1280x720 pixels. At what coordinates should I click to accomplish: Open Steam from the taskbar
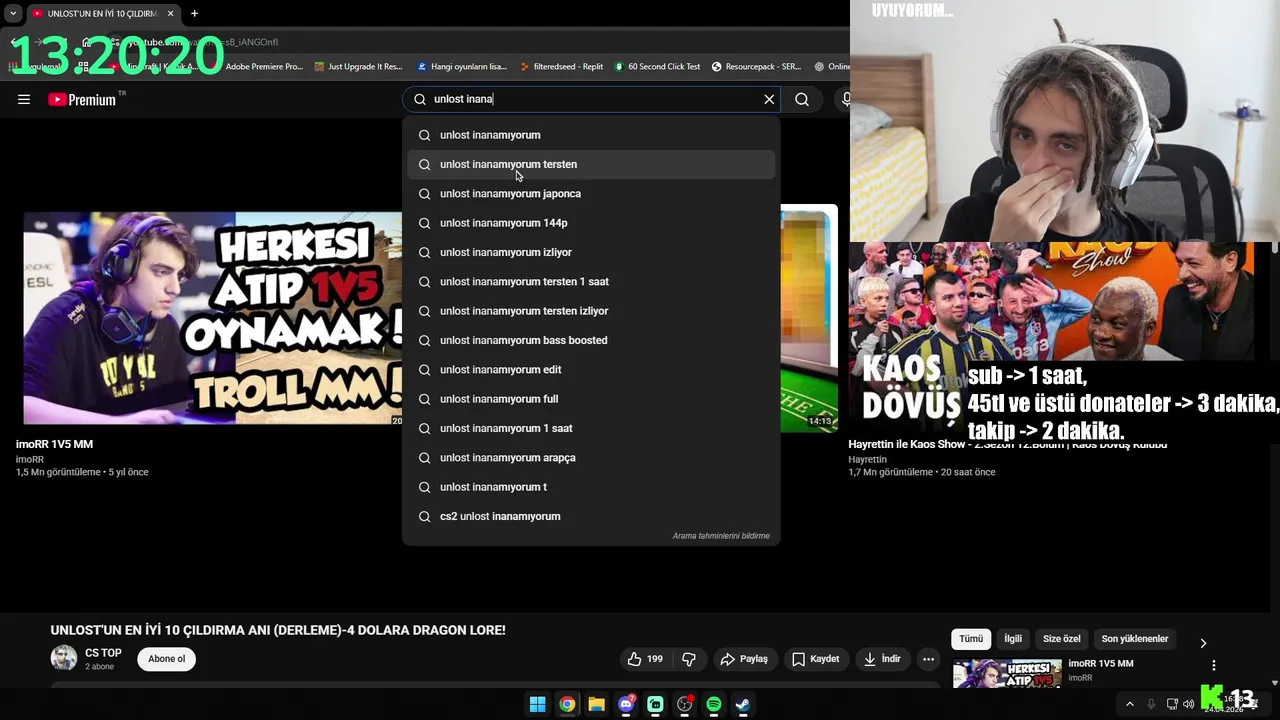[743, 705]
